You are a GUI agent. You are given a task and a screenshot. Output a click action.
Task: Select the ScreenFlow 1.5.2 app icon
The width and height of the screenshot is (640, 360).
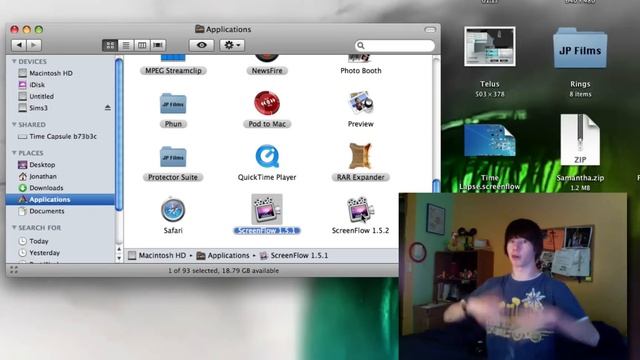(360, 210)
